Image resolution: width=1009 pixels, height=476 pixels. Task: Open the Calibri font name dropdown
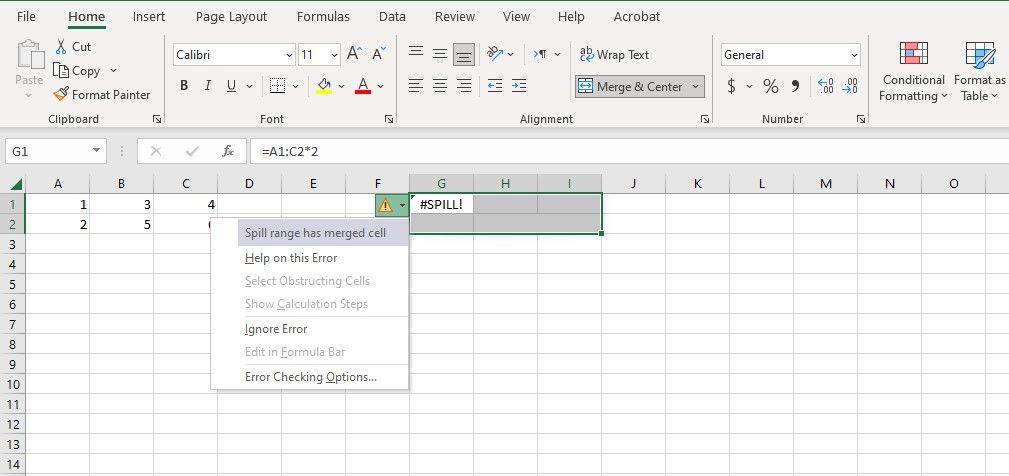point(289,55)
